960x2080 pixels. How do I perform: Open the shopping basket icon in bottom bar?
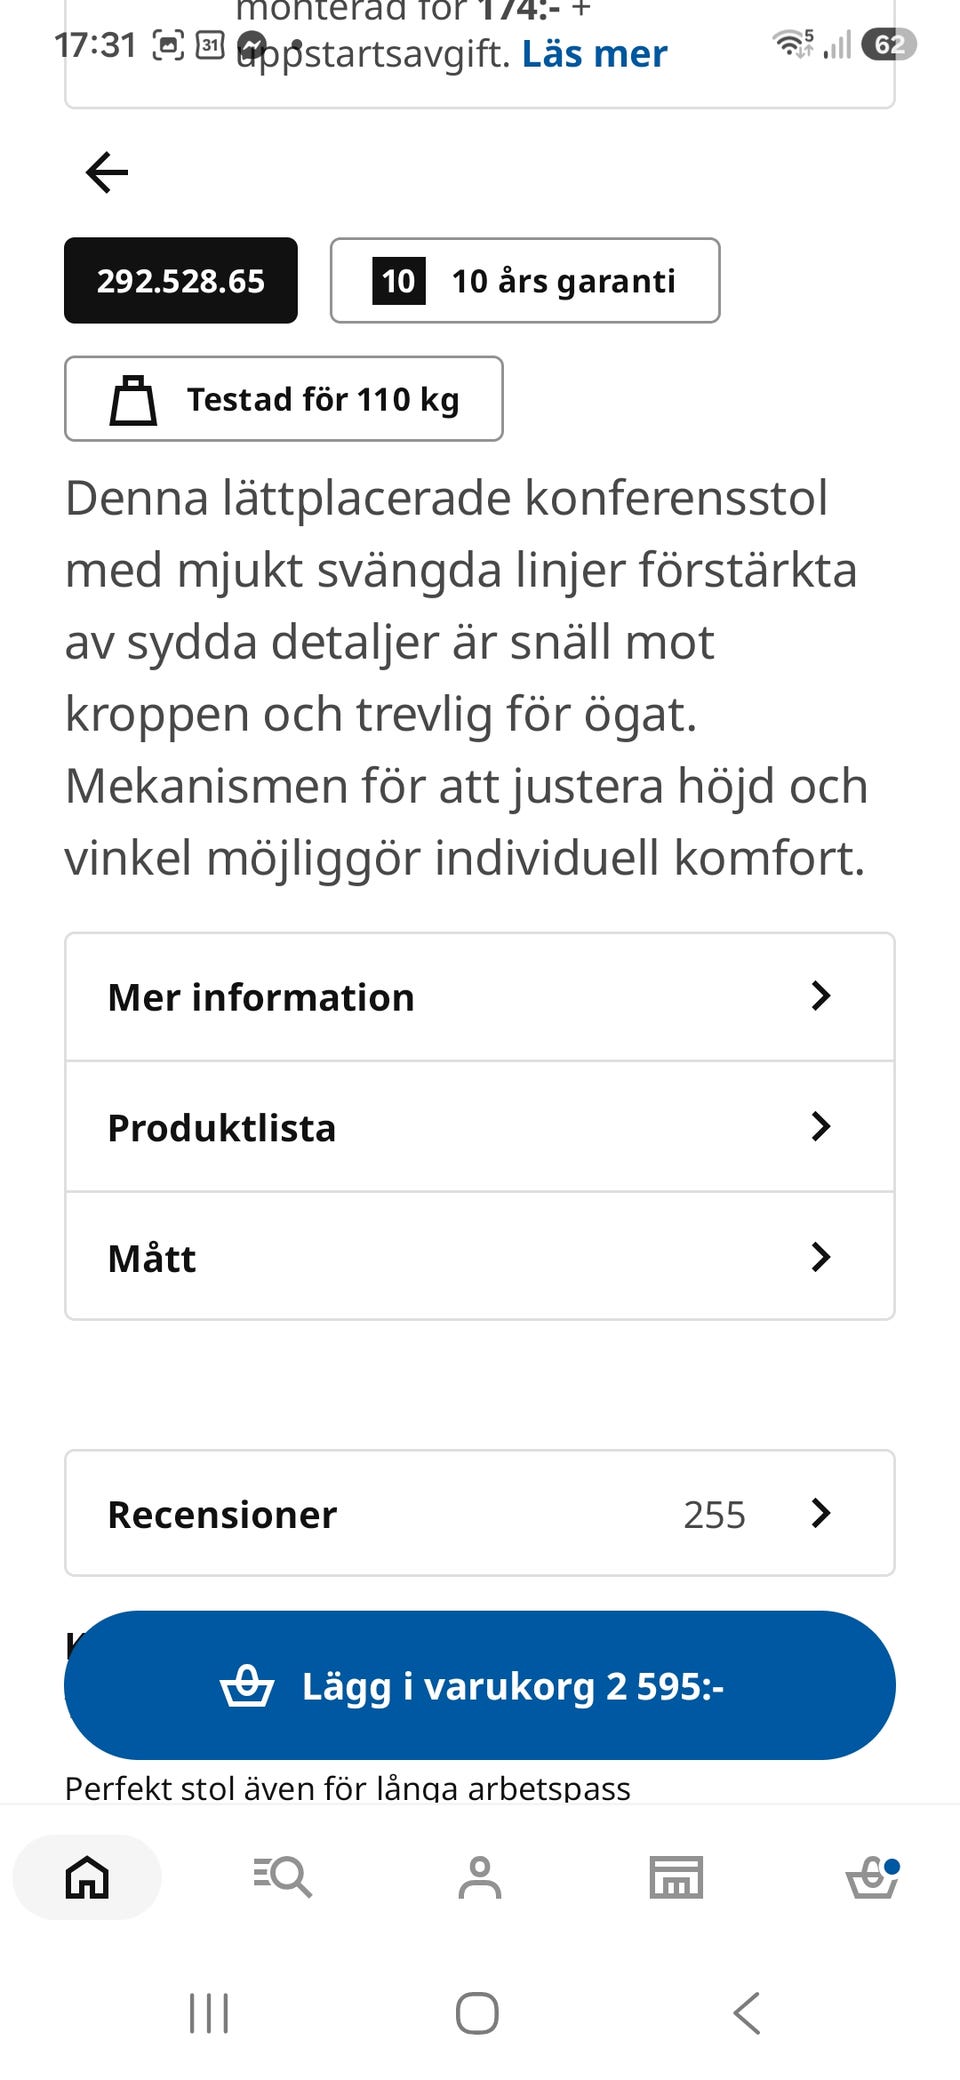click(873, 1877)
